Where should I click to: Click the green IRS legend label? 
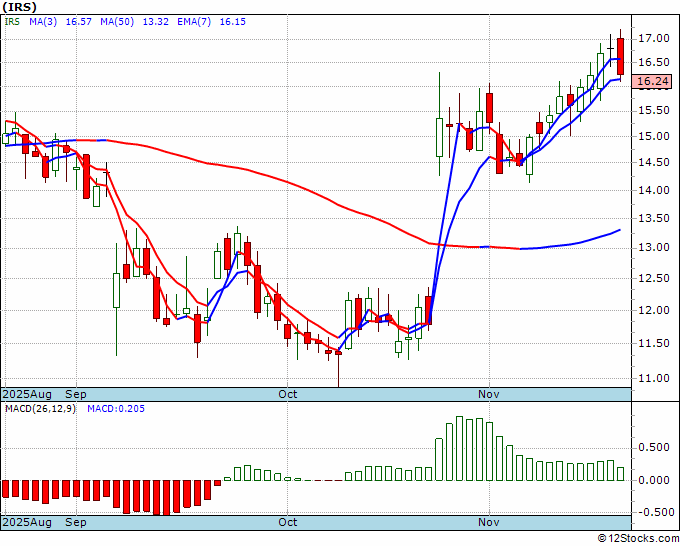(12, 21)
